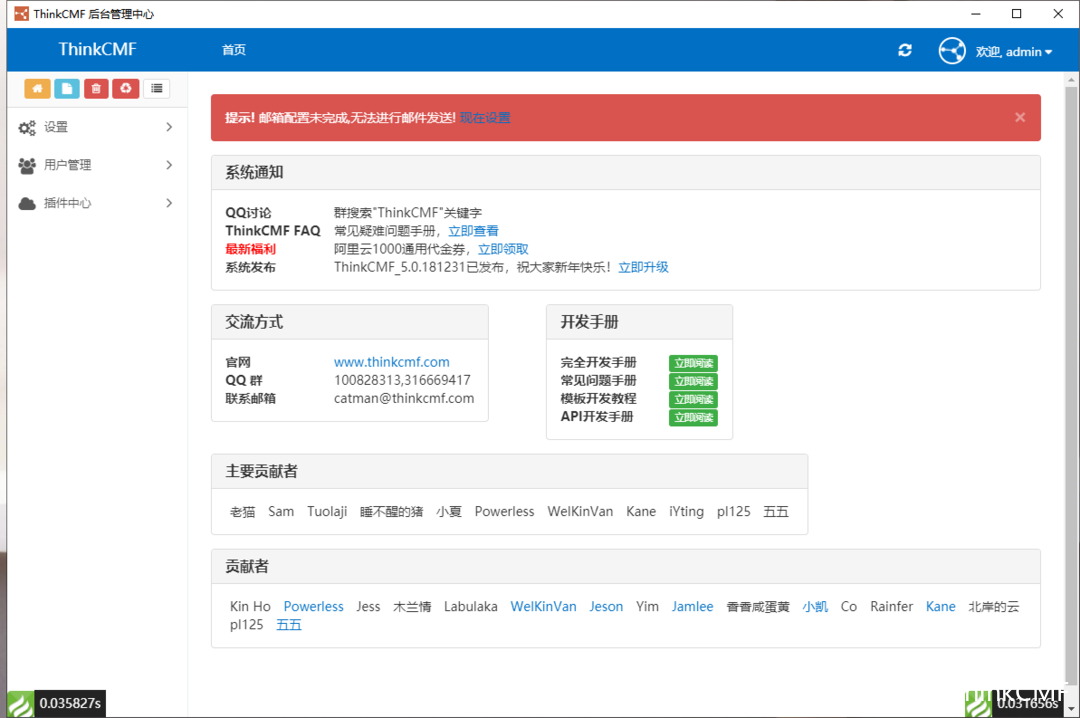Click the users icon beside 用户管理
This screenshot has width=1080, height=718.
pyautogui.click(x=27, y=165)
